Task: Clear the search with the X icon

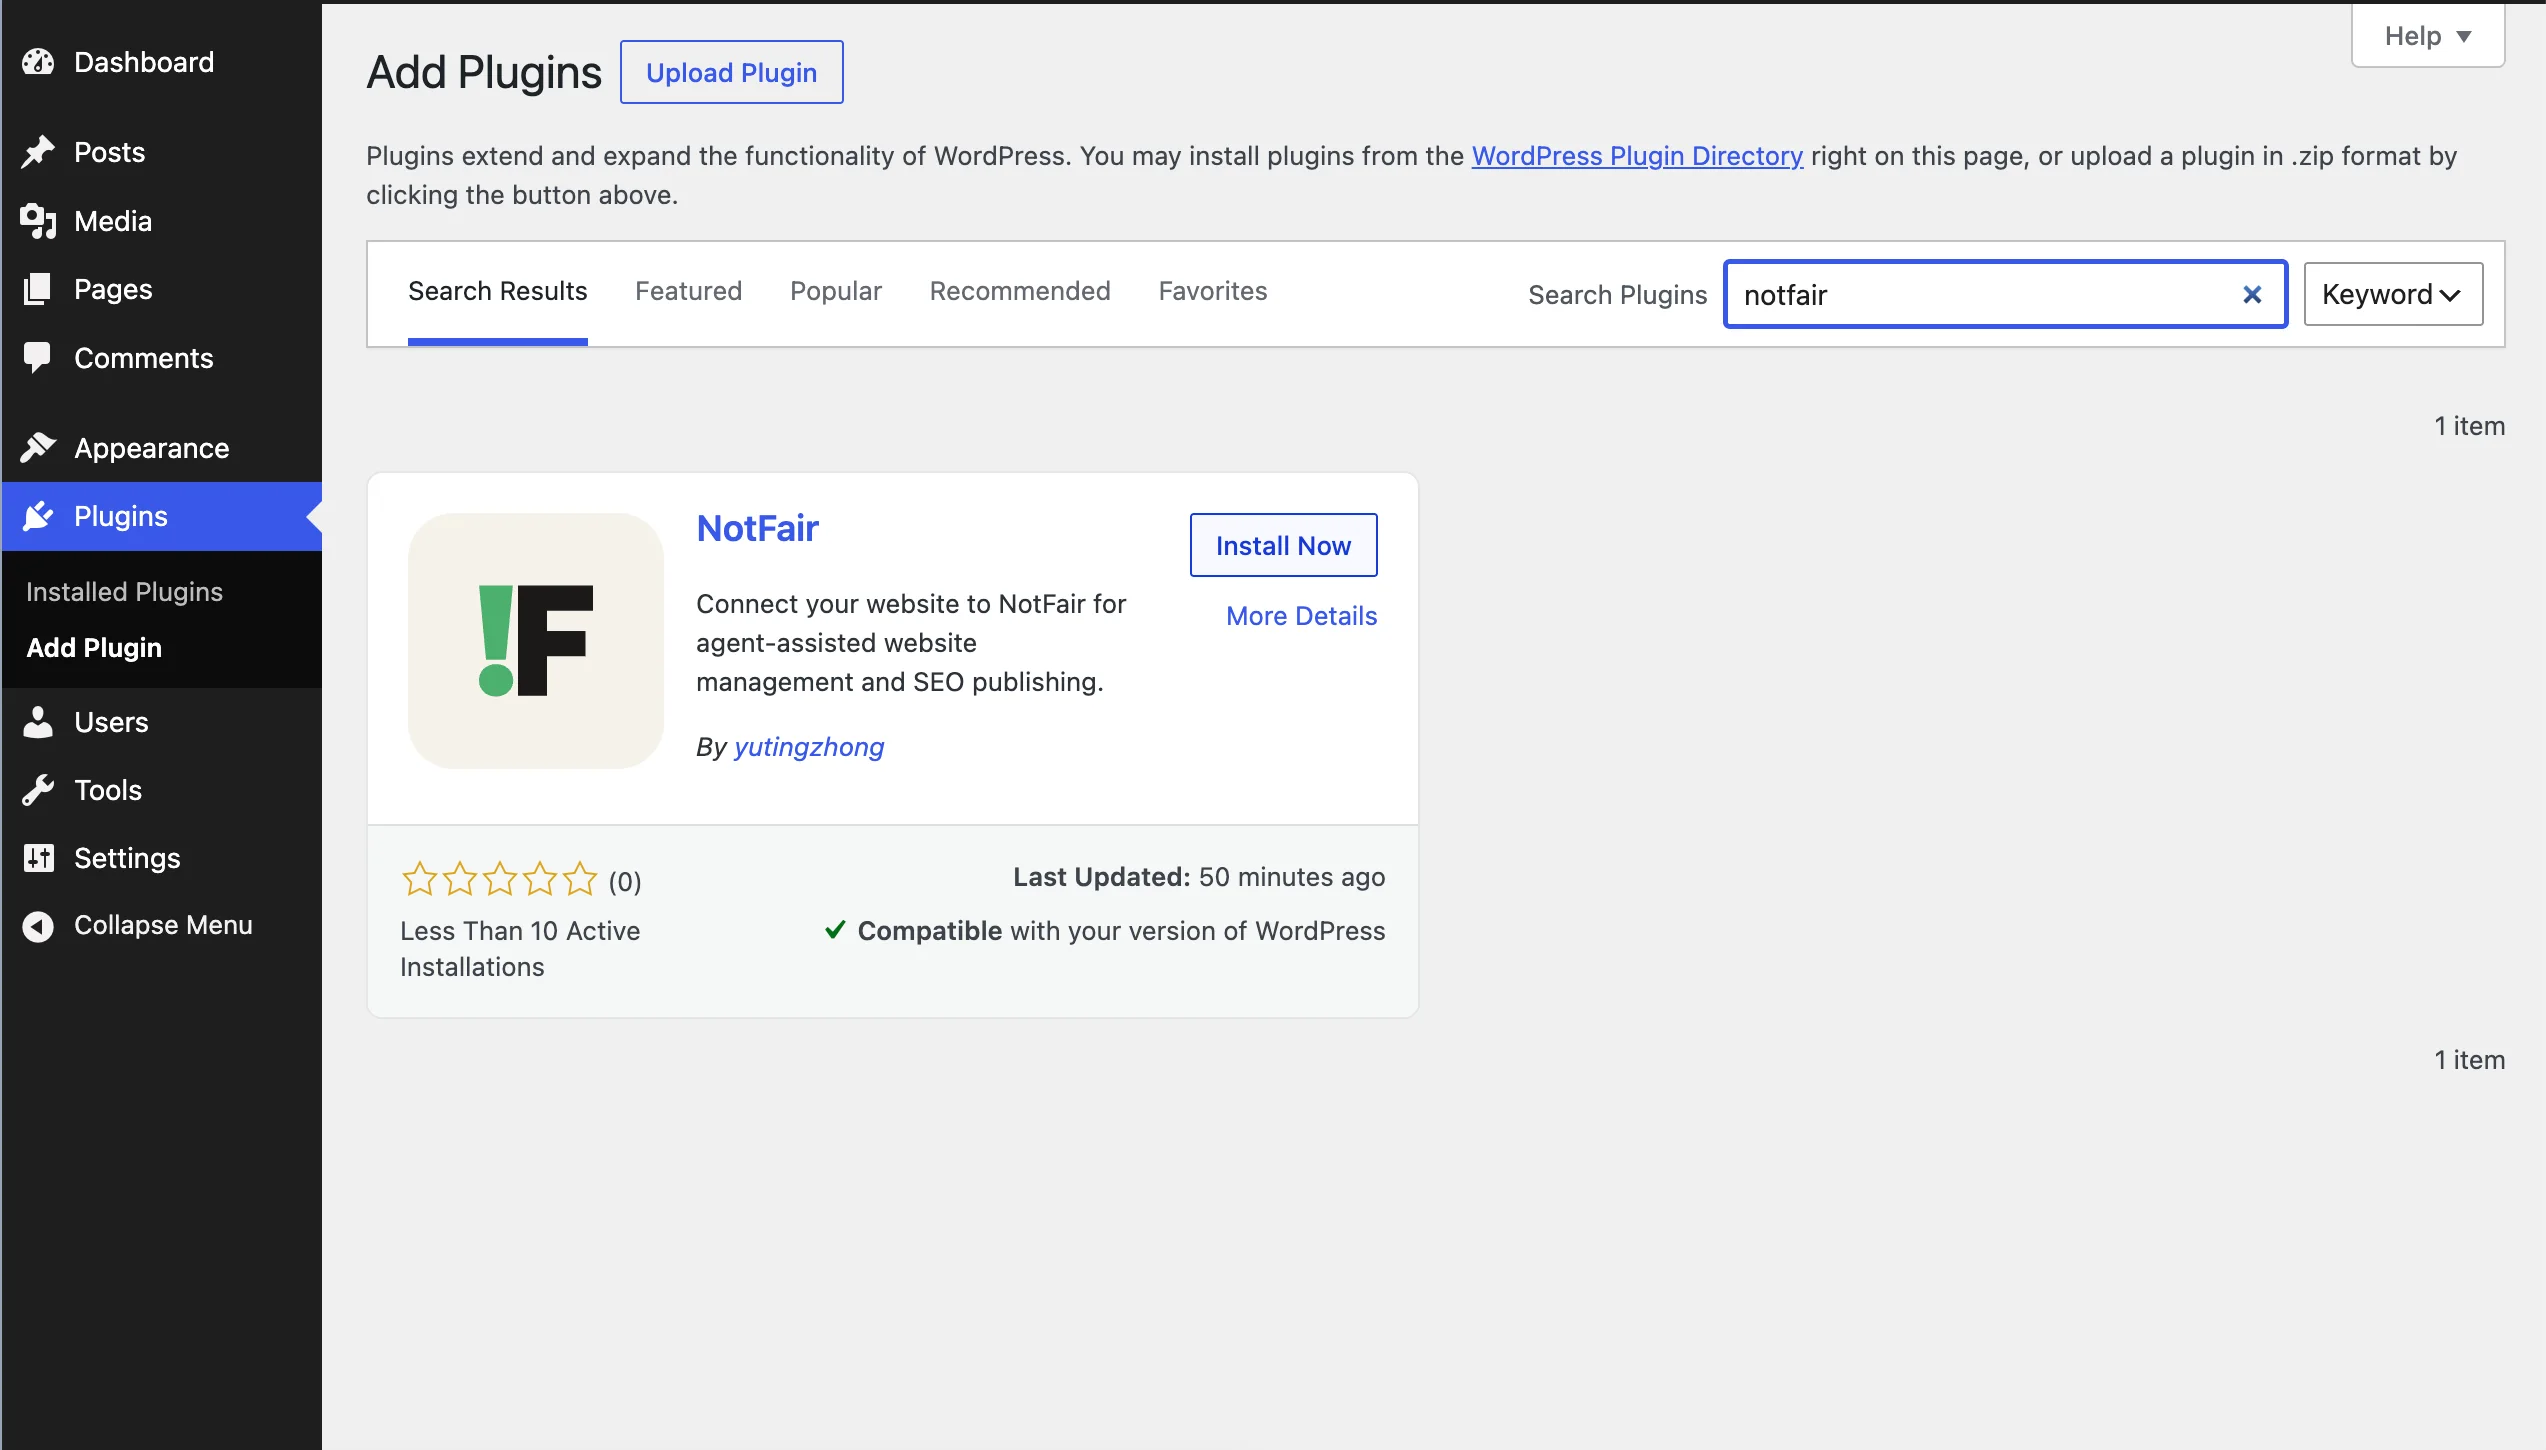Action: (2252, 294)
